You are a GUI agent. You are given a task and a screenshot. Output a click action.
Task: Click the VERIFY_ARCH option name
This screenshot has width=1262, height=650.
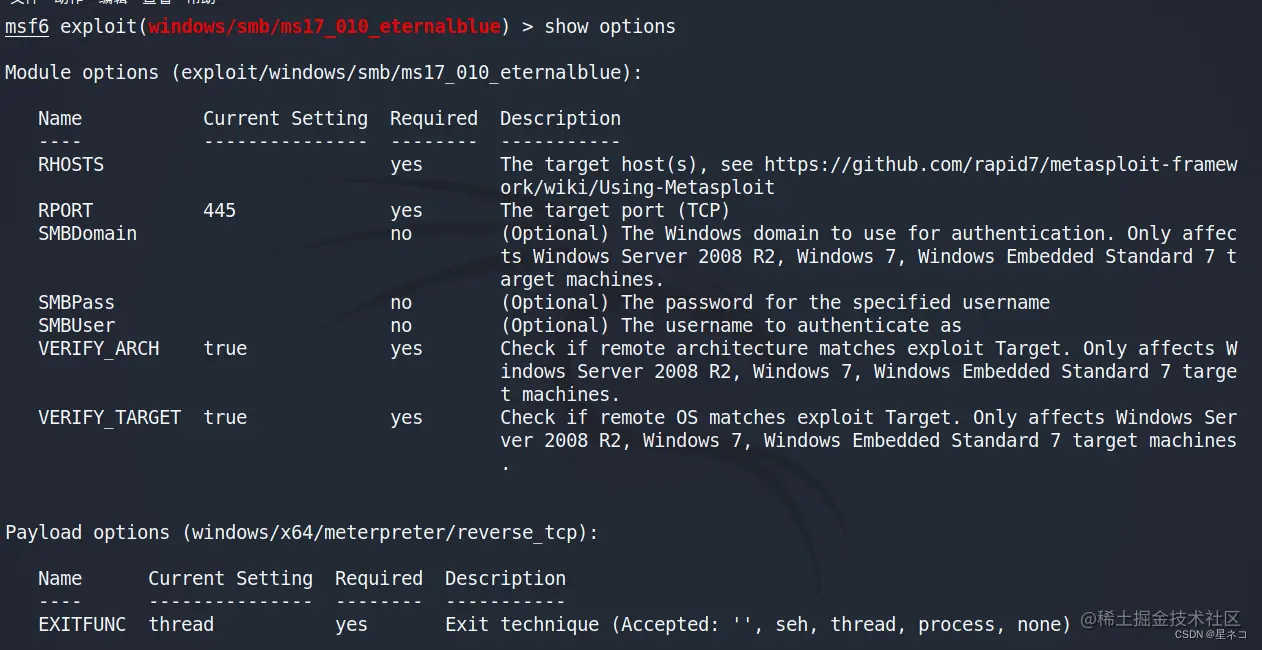coord(98,349)
